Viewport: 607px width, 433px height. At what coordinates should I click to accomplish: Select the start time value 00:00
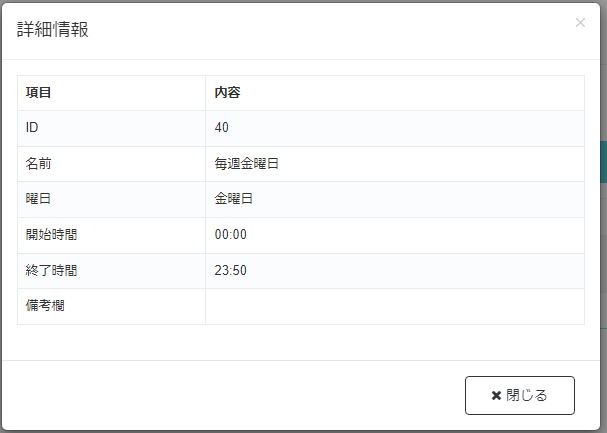[x=230, y=235]
